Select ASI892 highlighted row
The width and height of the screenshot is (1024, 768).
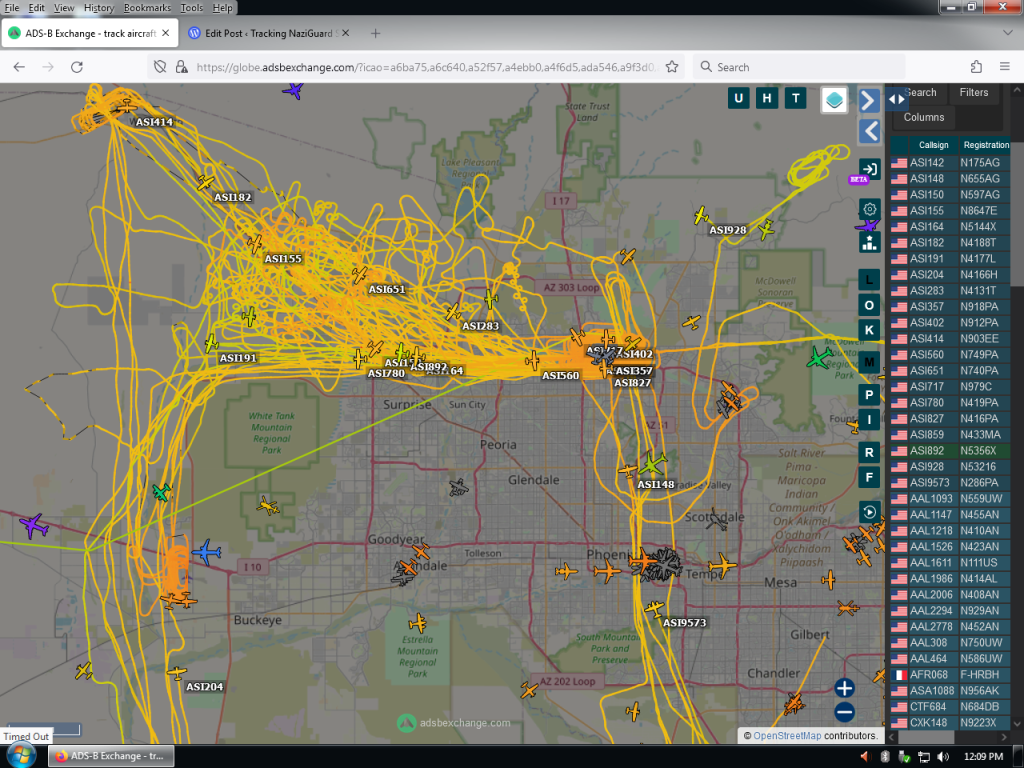[x=950, y=451]
